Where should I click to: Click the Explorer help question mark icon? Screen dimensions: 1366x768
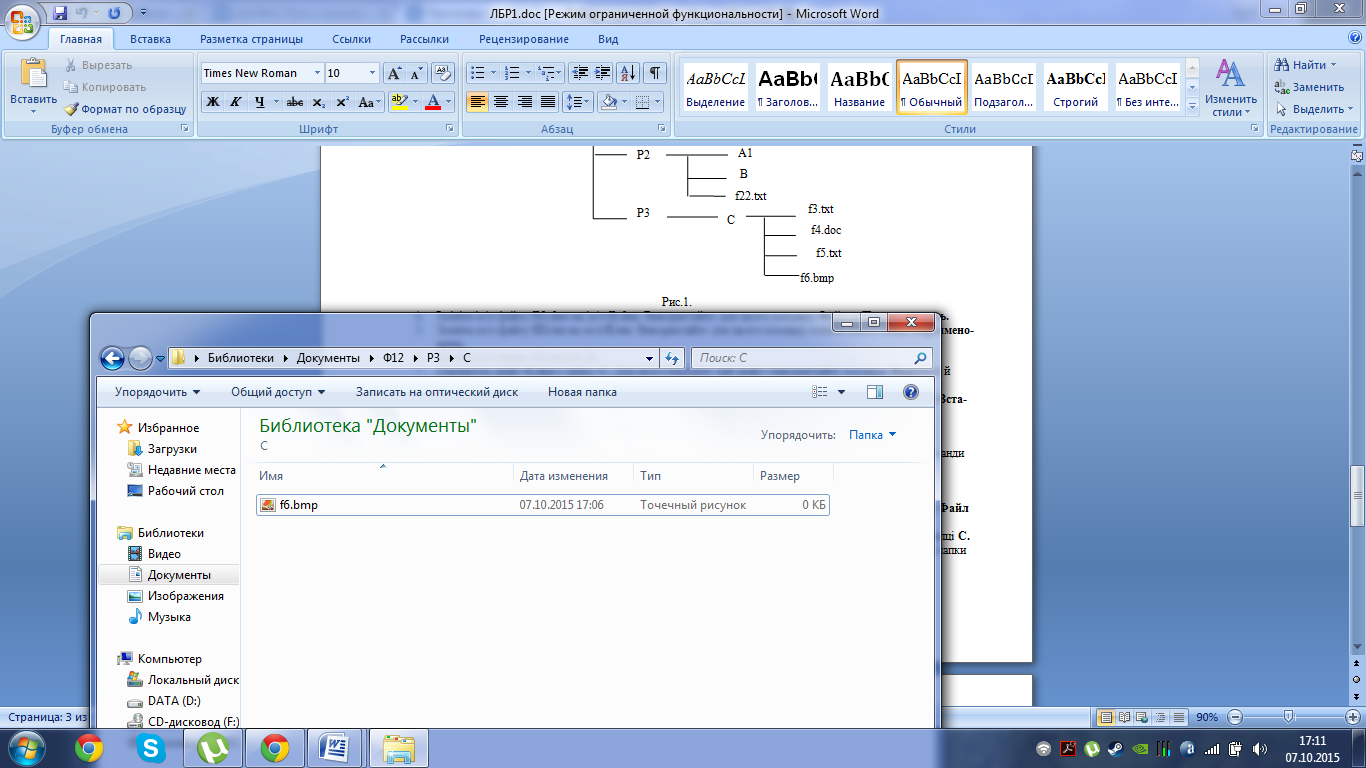910,392
